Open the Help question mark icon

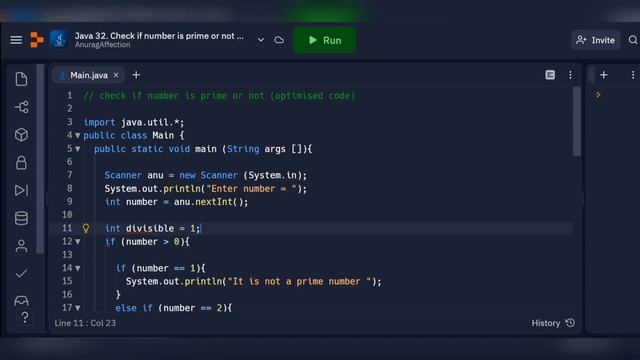(x=24, y=317)
